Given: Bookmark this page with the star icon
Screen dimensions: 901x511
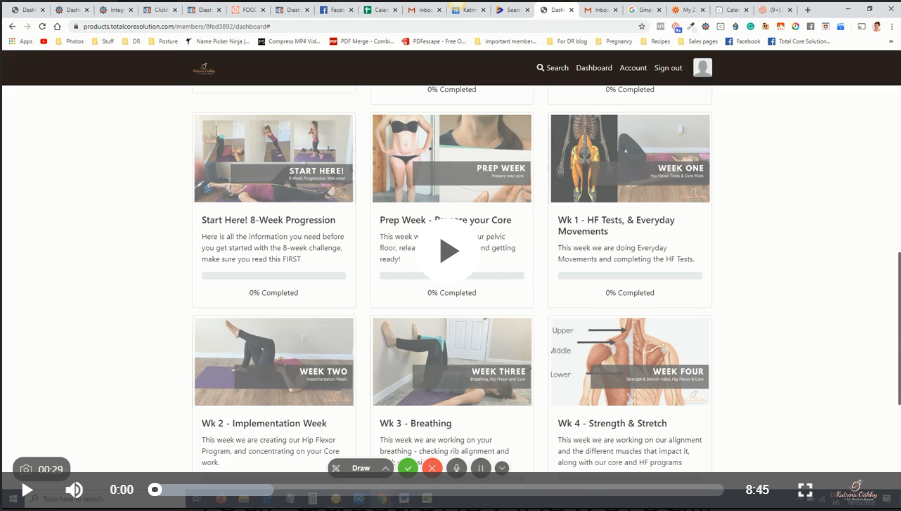Looking at the screenshot, I should pos(642,26).
